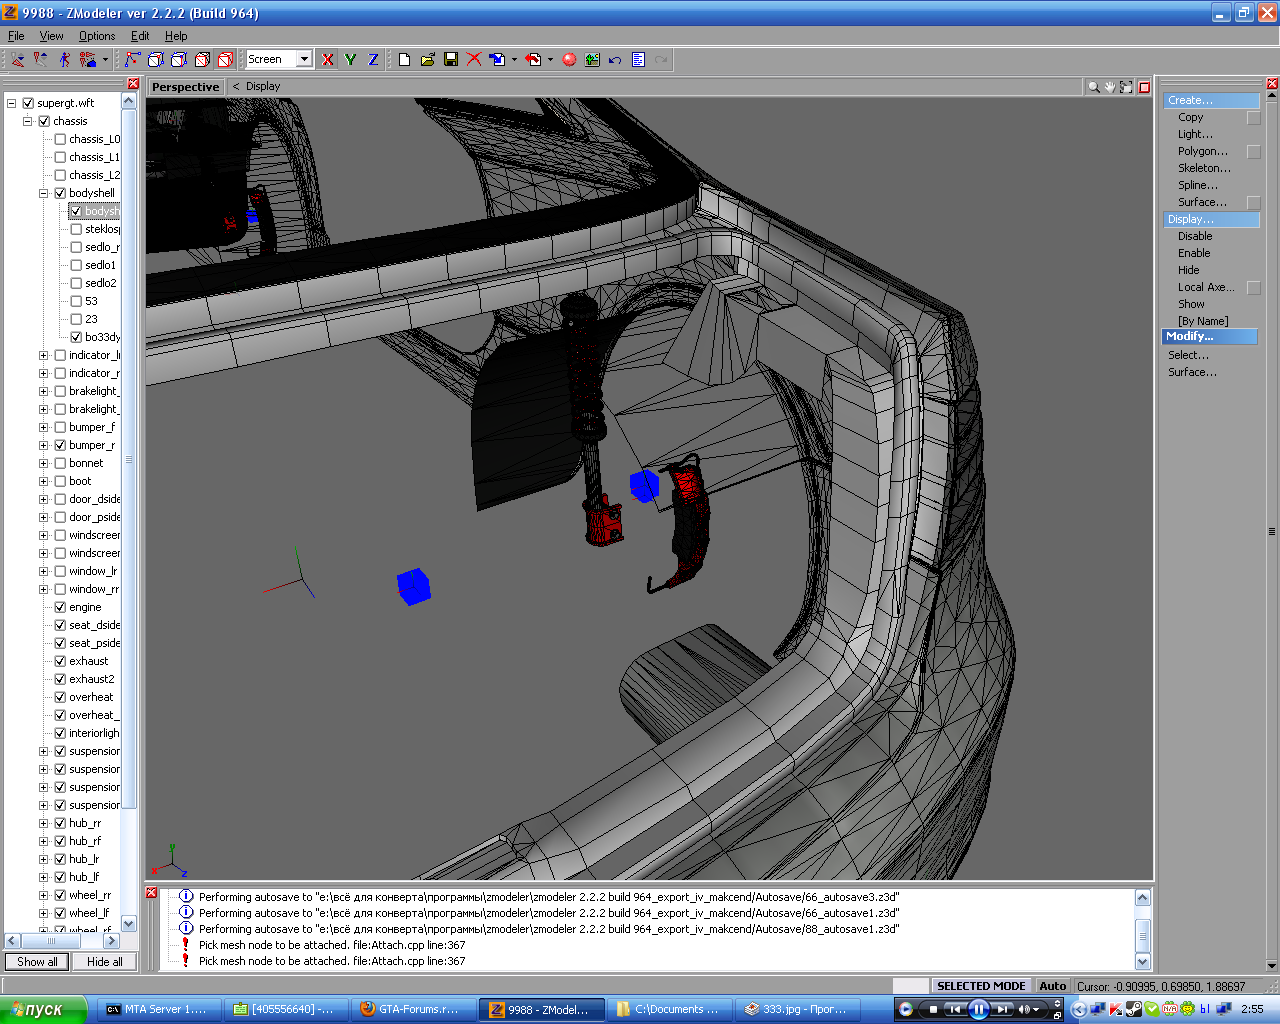Expand the wheel_rr tree node

pos(43,895)
